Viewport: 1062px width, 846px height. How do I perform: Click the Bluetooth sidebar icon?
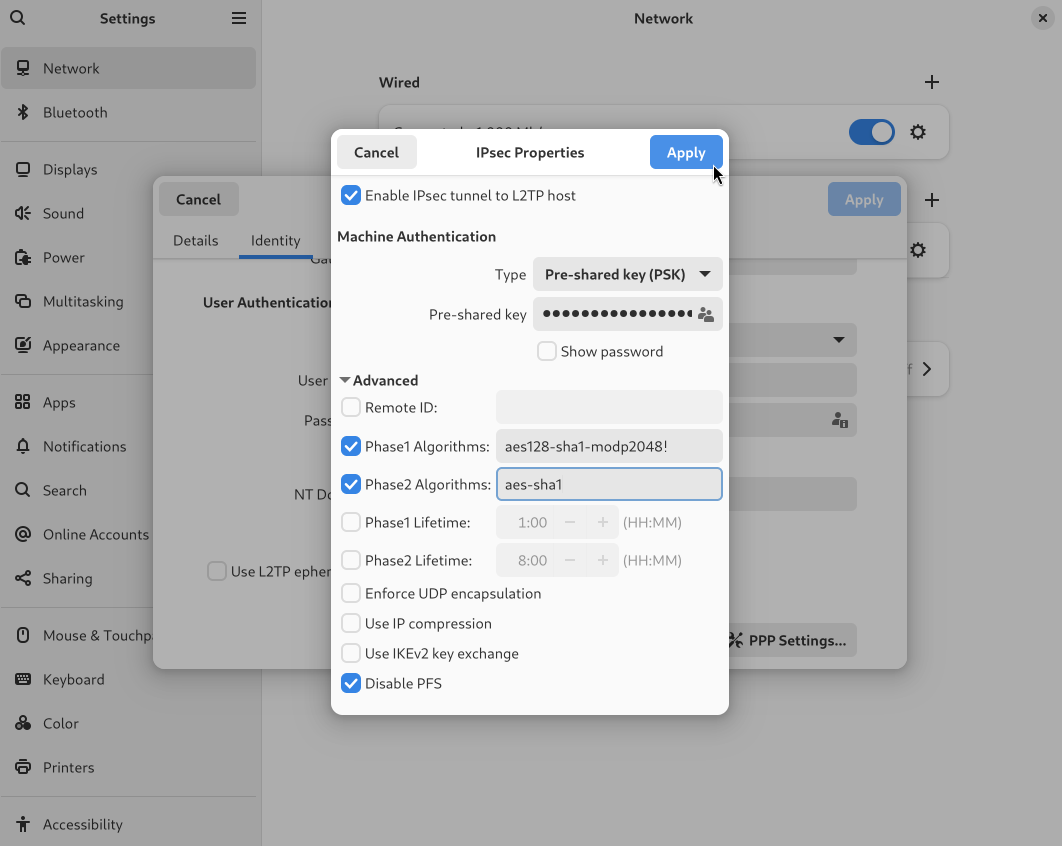23,112
